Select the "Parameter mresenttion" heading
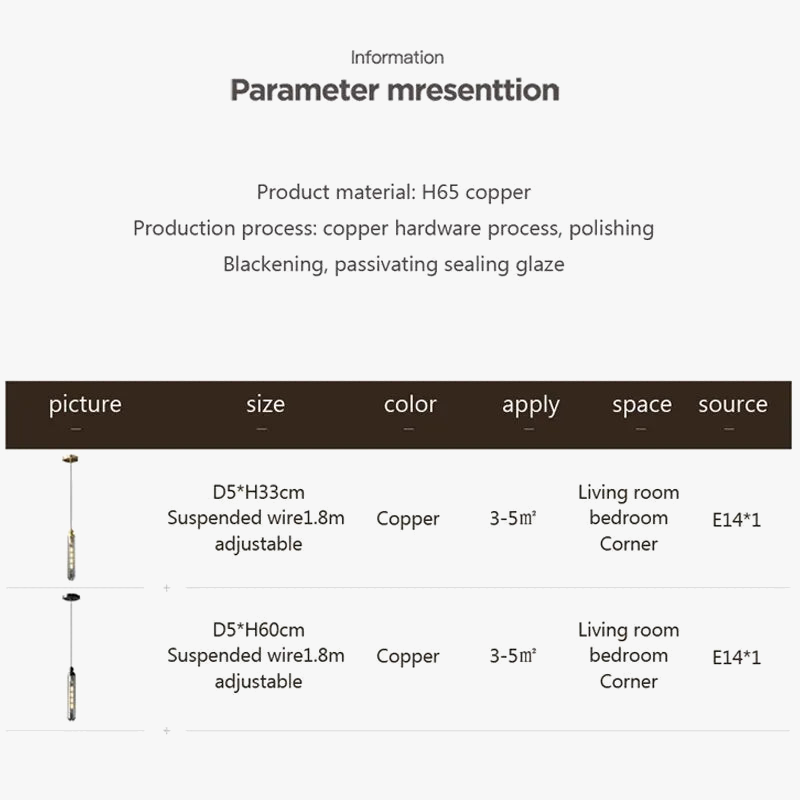800x800 pixels. [x=395, y=90]
